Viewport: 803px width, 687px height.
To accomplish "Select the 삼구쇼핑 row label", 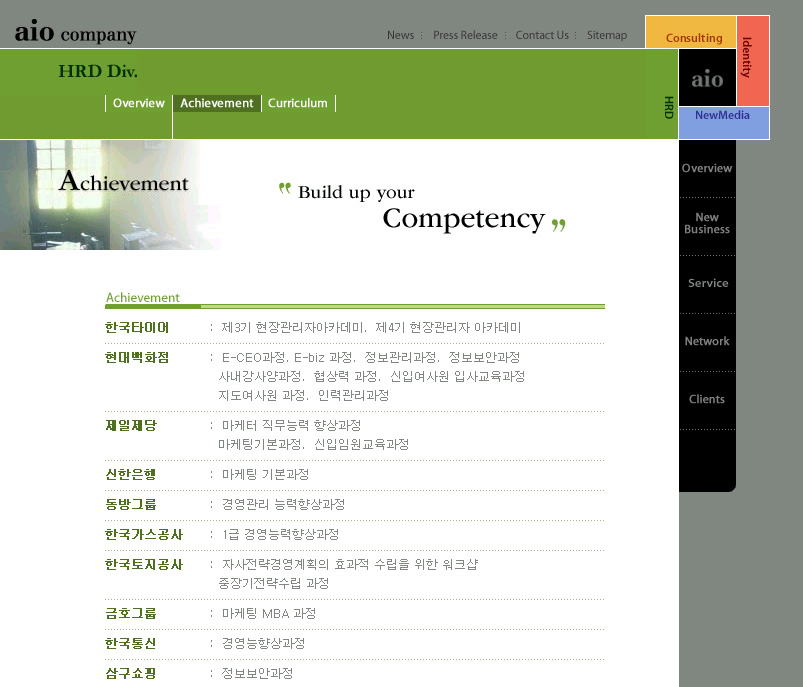I will pyautogui.click(x=131, y=673).
